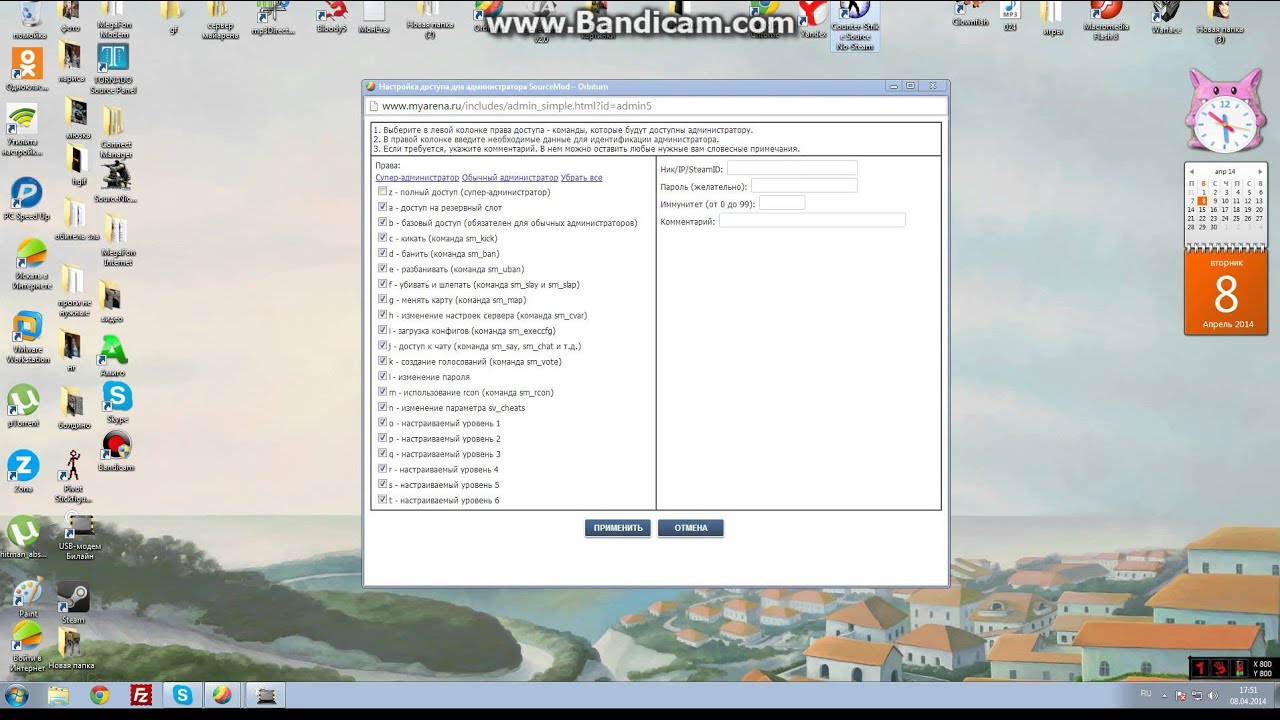Open Steam desktop shortcut
Screen dimensions: 1280x720
click(73, 603)
